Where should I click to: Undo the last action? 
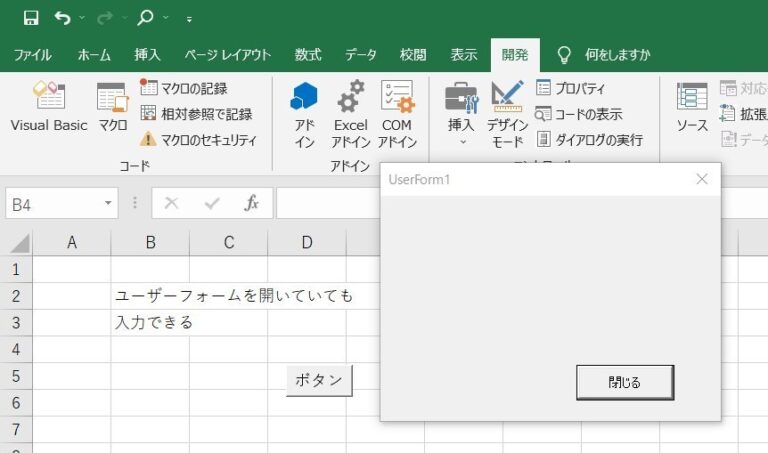coord(62,18)
